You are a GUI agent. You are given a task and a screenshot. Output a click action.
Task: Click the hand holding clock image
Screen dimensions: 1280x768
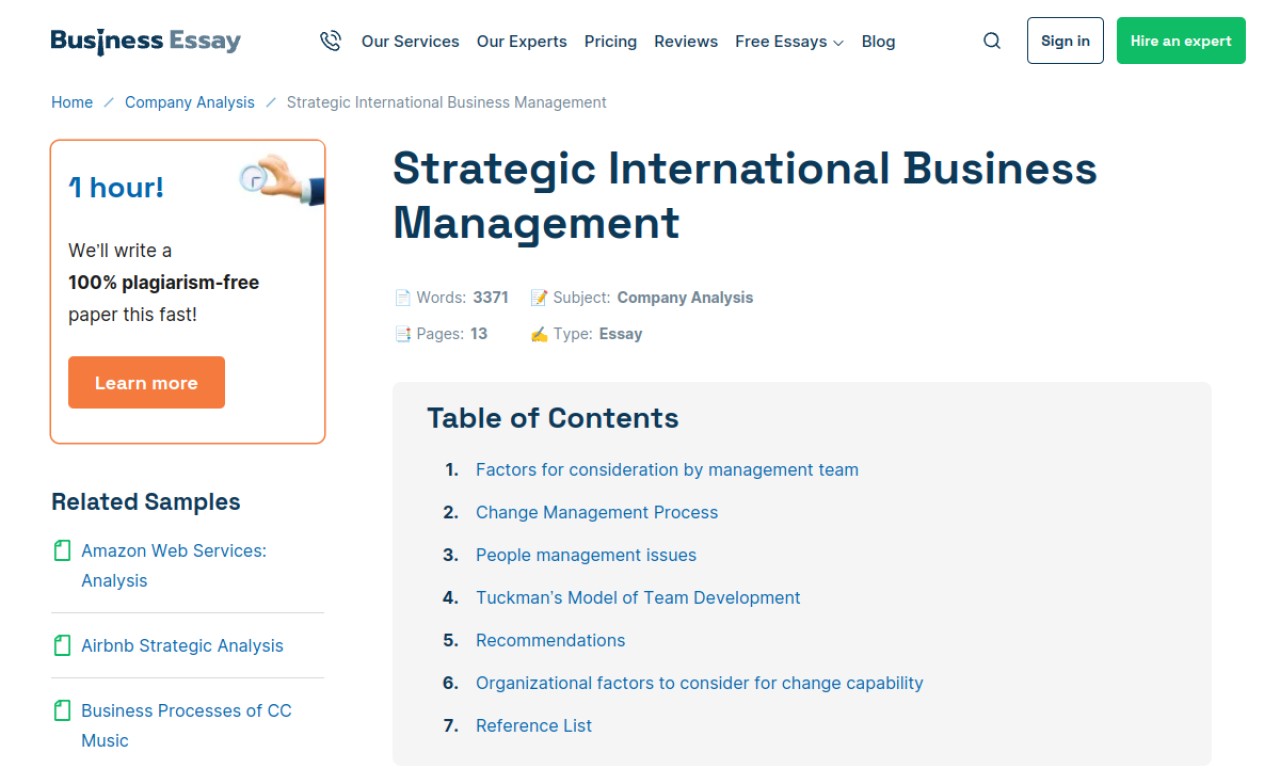(x=282, y=179)
